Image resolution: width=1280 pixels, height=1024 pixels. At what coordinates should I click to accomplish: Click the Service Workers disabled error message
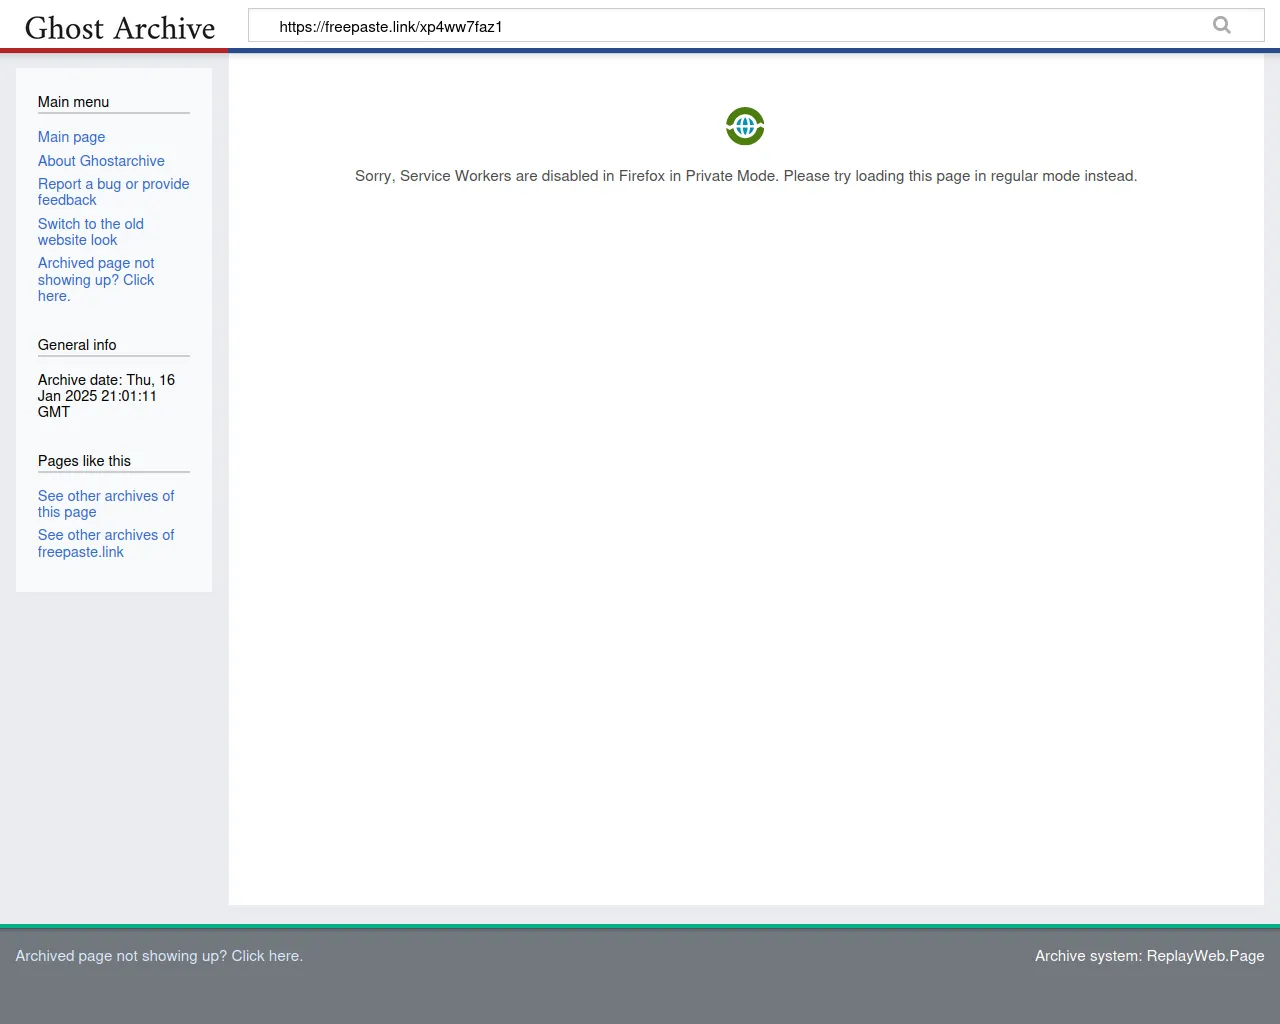point(745,176)
